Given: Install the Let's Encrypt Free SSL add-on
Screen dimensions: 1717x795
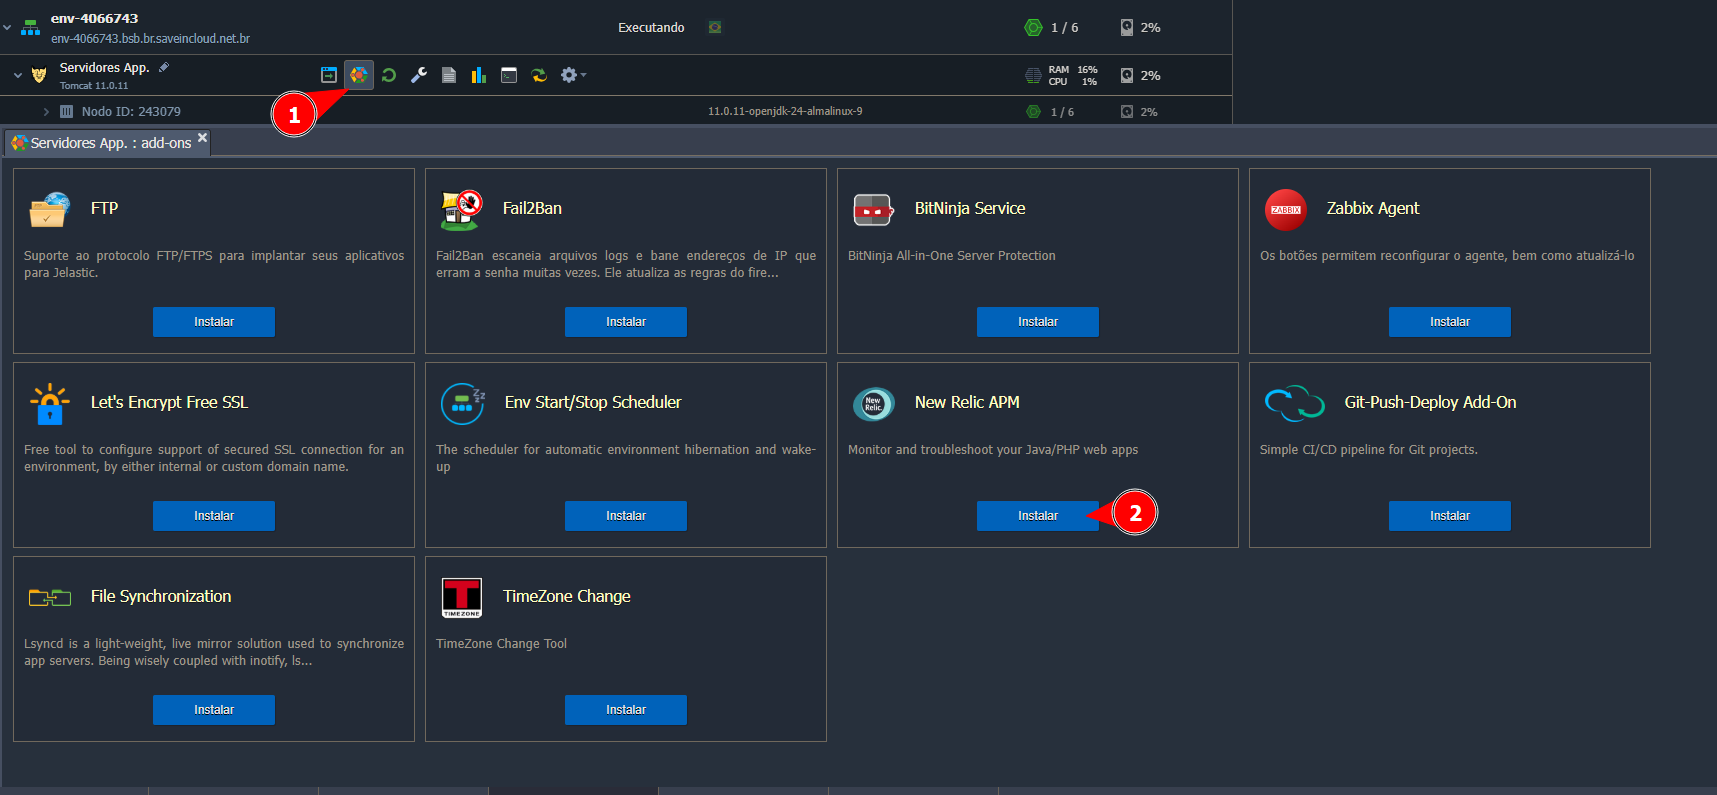Looking at the screenshot, I should pos(213,516).
